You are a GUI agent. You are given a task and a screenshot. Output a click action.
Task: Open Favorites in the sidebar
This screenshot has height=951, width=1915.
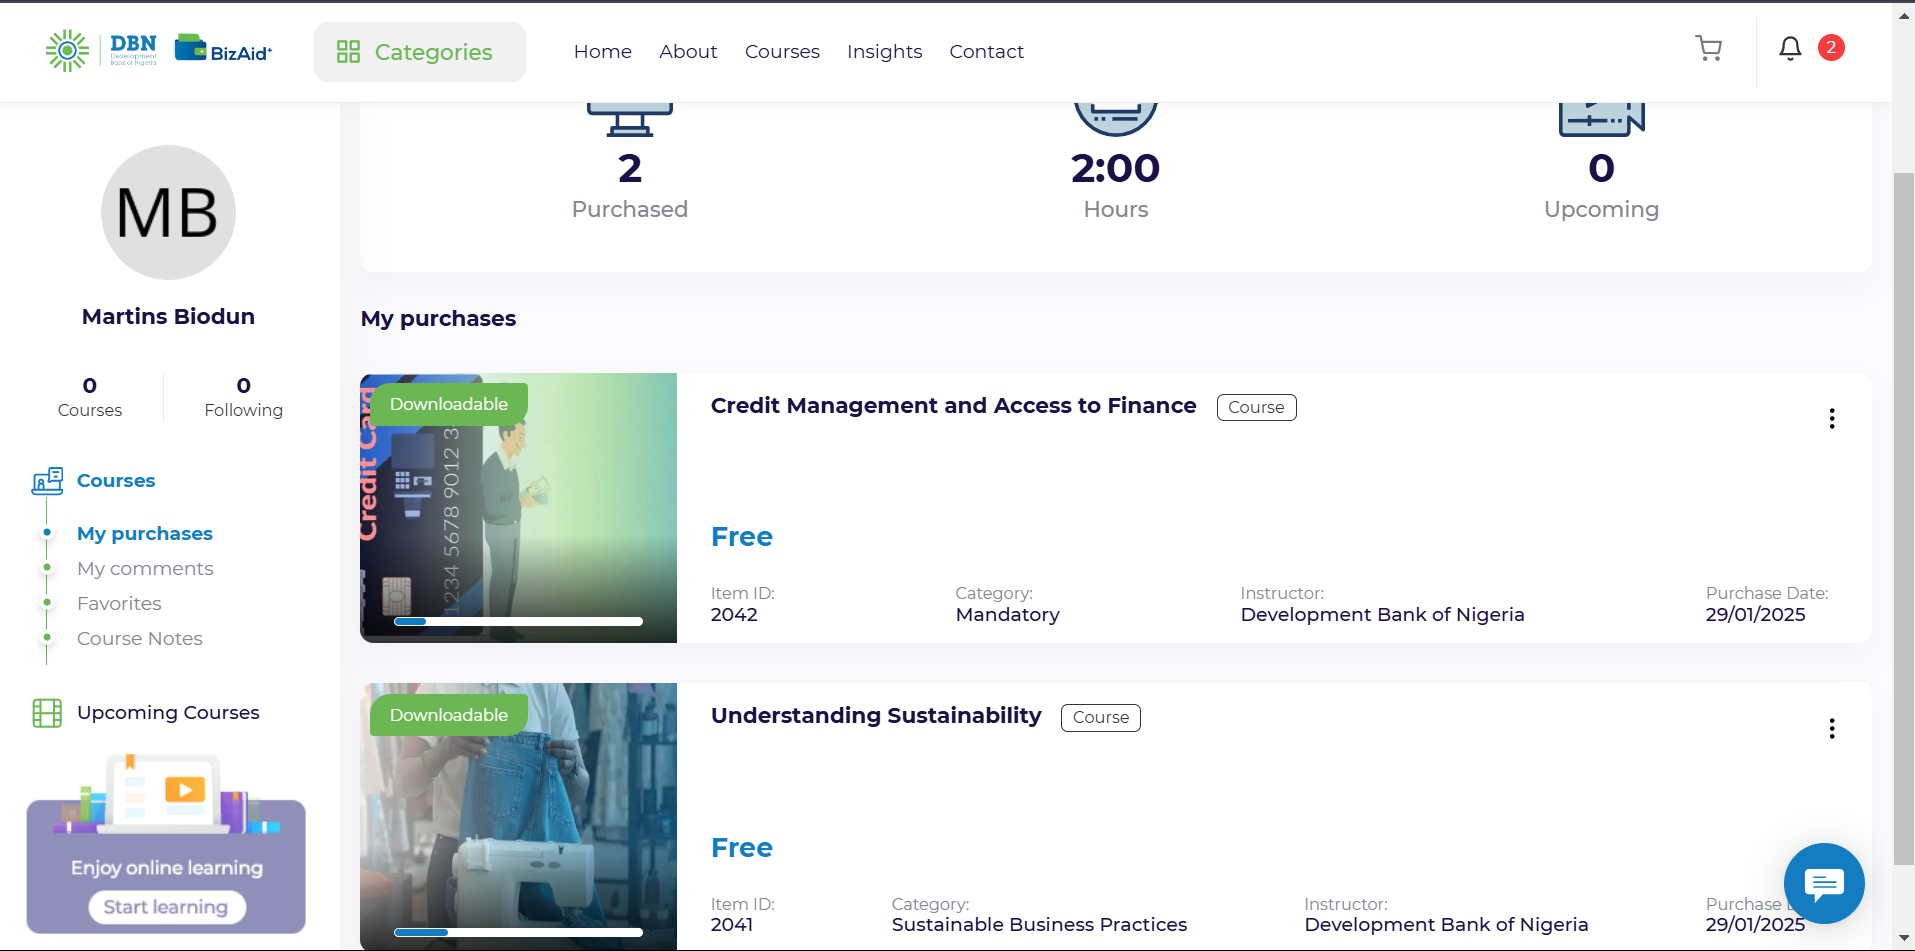coord(119,603)
